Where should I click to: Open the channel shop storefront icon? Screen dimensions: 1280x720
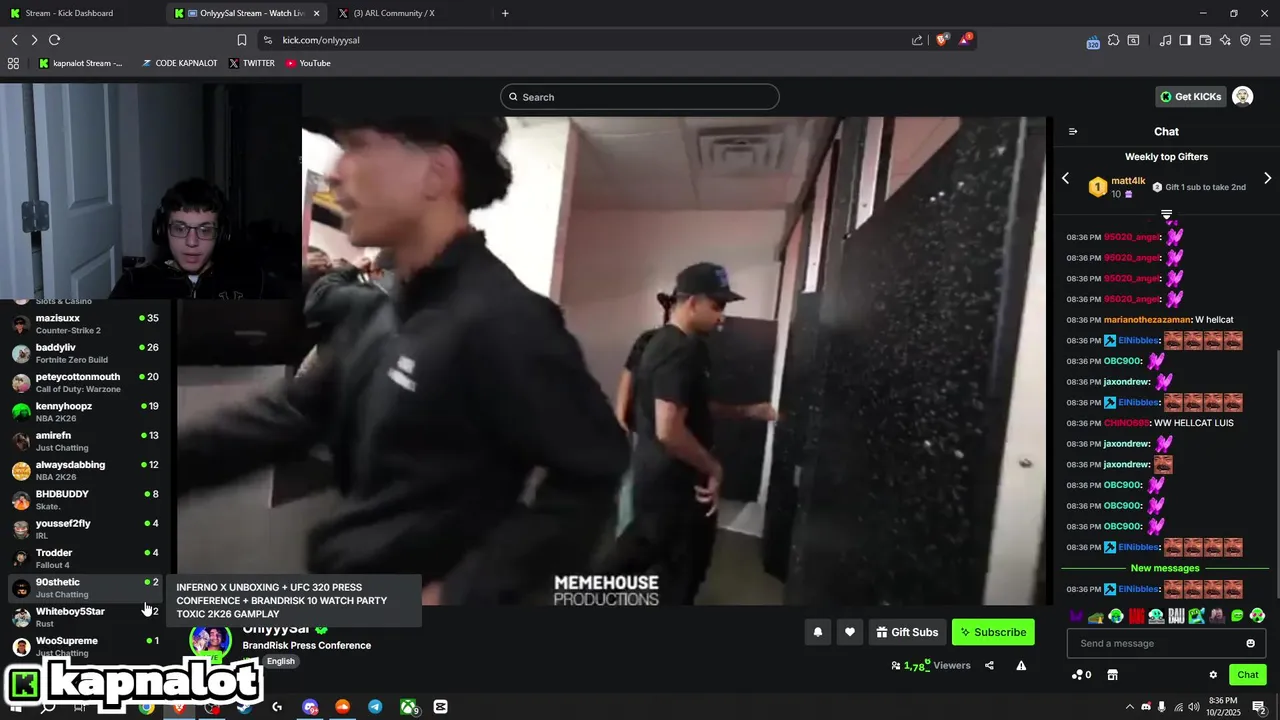(1112, 675)
